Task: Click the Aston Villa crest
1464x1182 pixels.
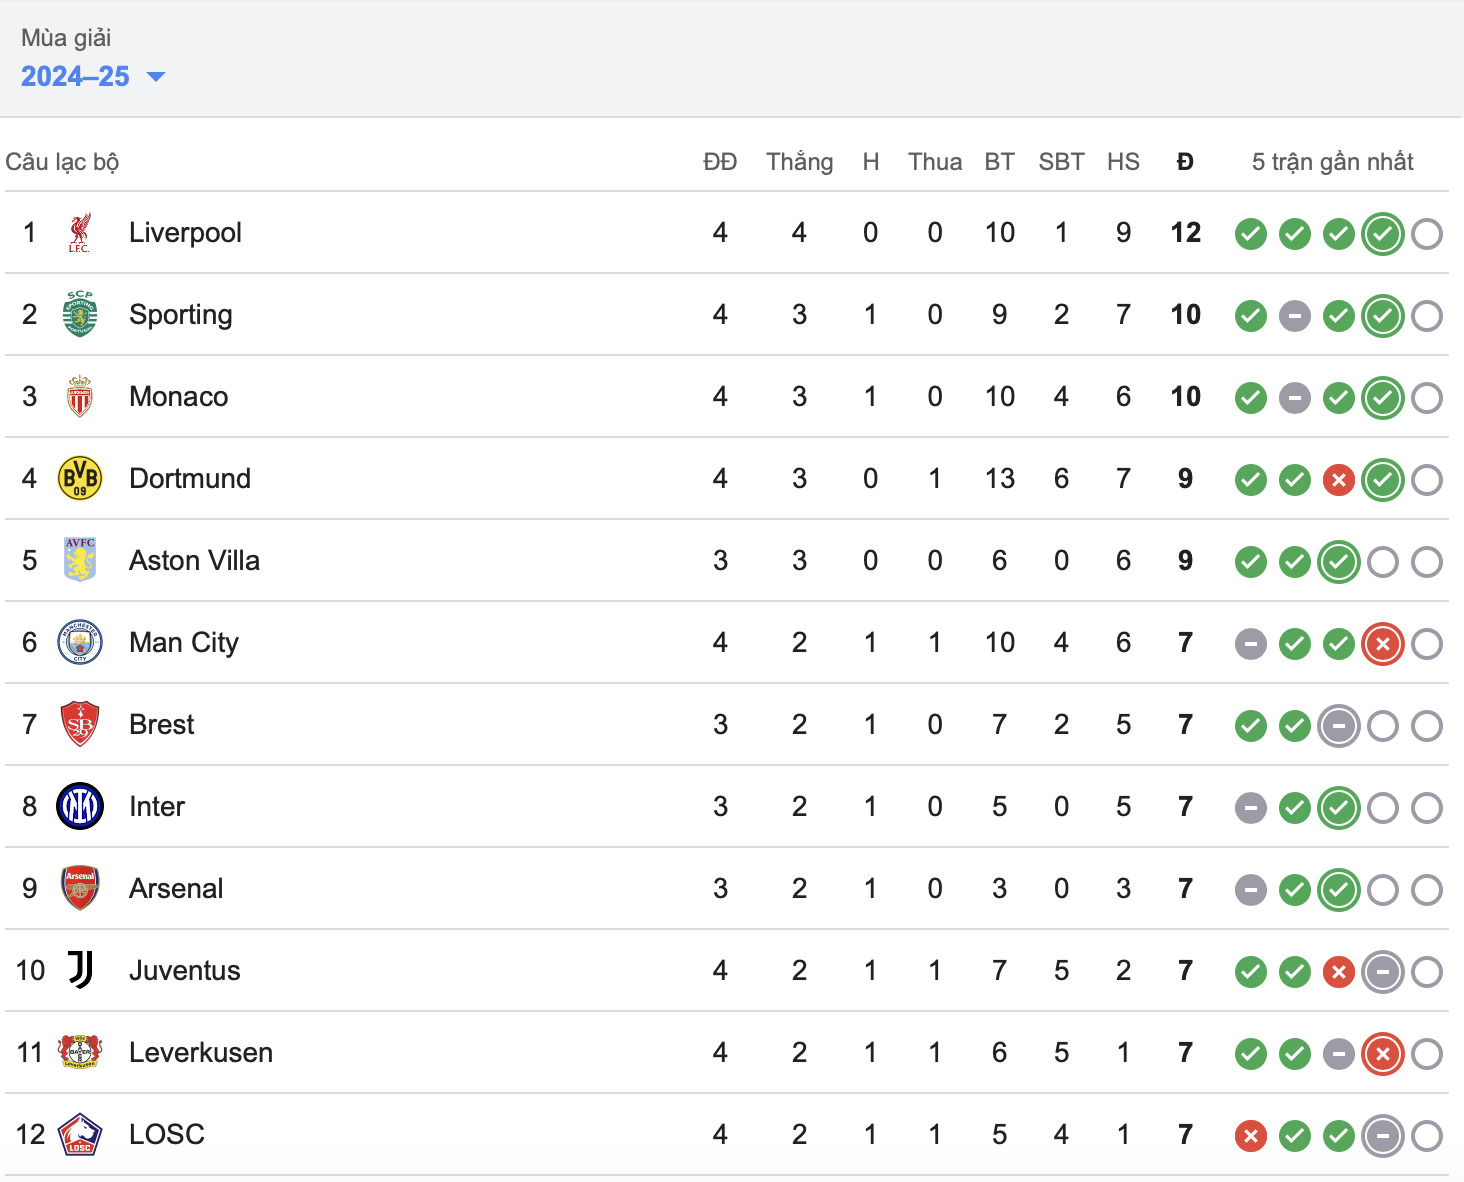Action: [80, 561]
